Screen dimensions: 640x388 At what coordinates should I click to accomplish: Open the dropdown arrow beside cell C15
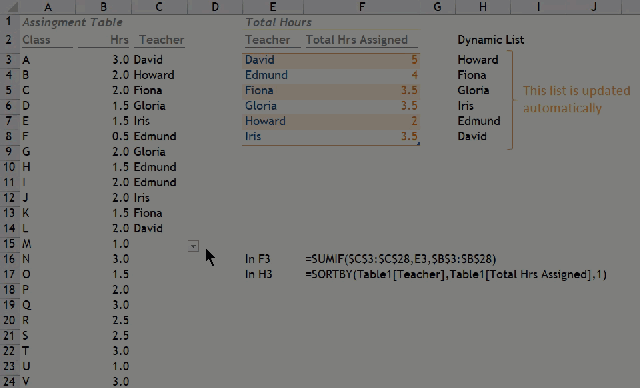[x=193, y=246]
